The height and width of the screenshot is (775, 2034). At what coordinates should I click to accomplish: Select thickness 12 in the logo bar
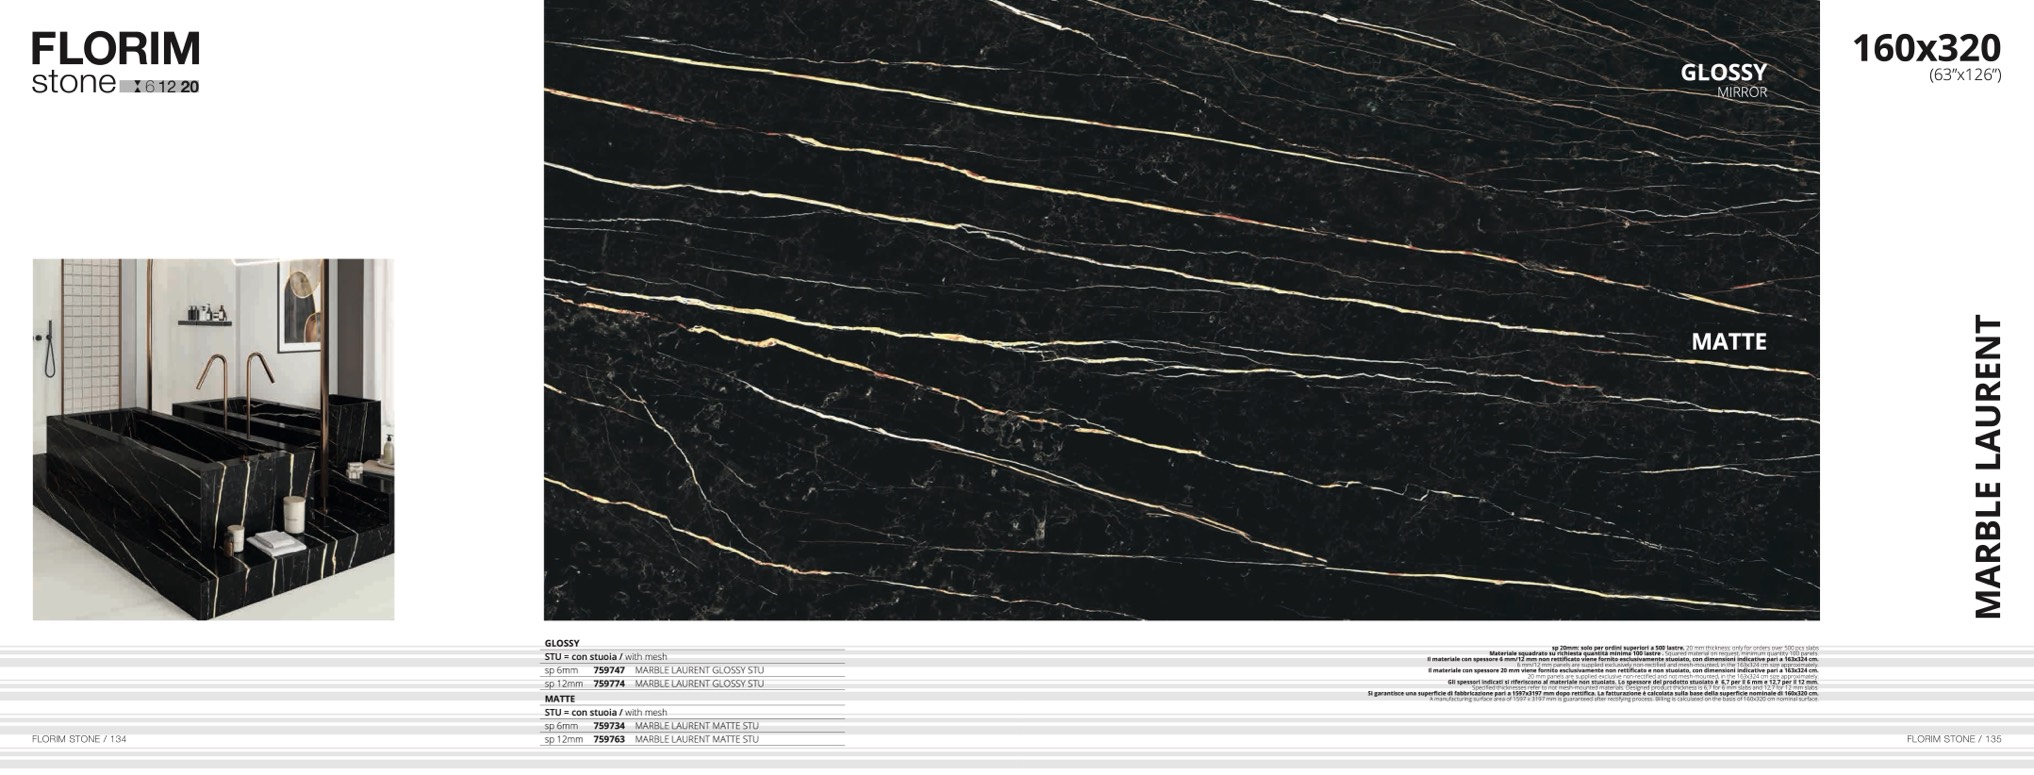tap(167, 87)
